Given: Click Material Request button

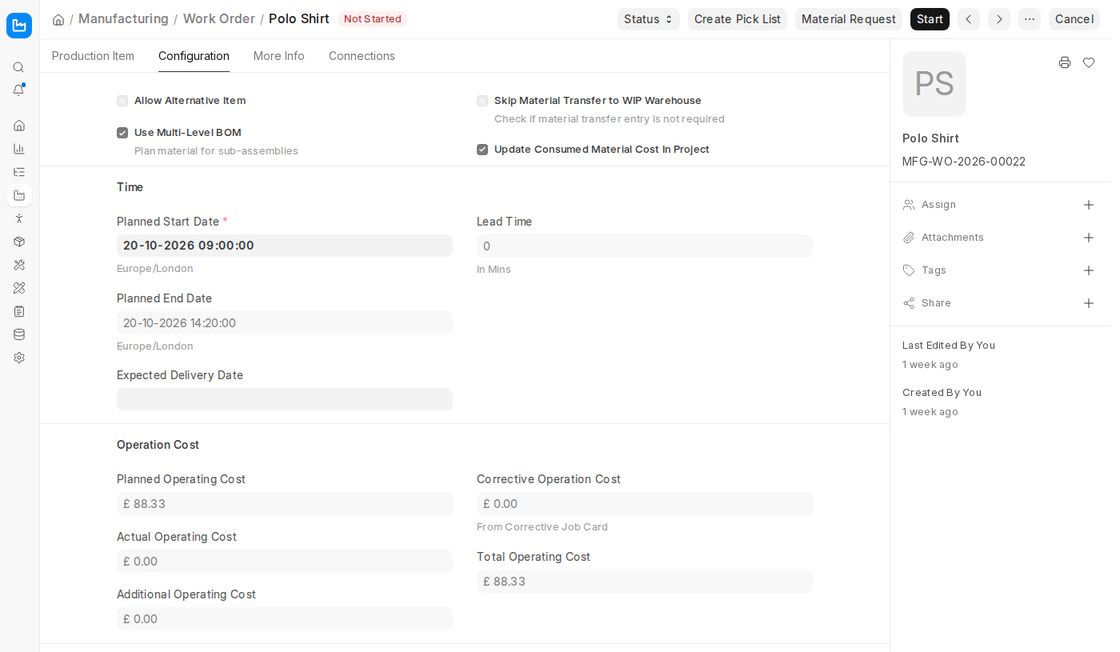Looking at the screenshot, I should point(849,19).
